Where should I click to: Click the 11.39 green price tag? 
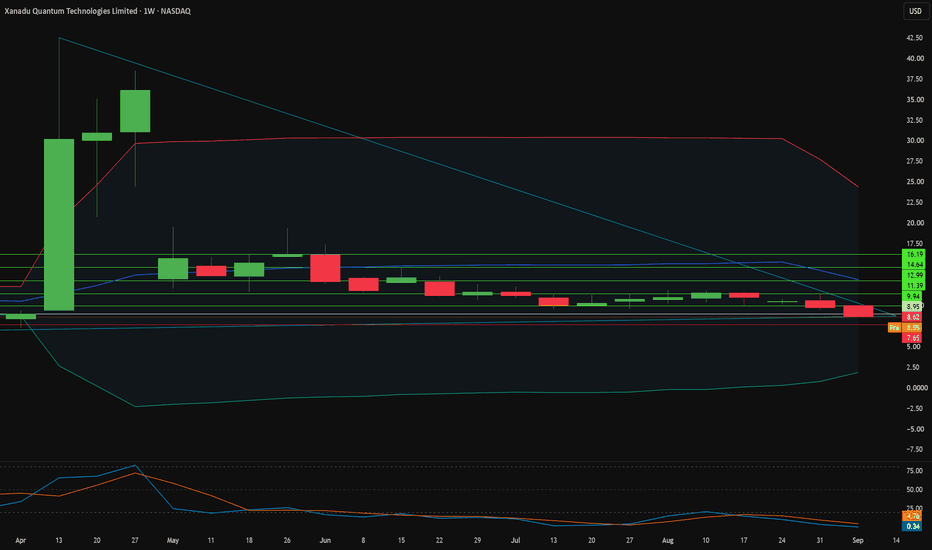(914, 286)
